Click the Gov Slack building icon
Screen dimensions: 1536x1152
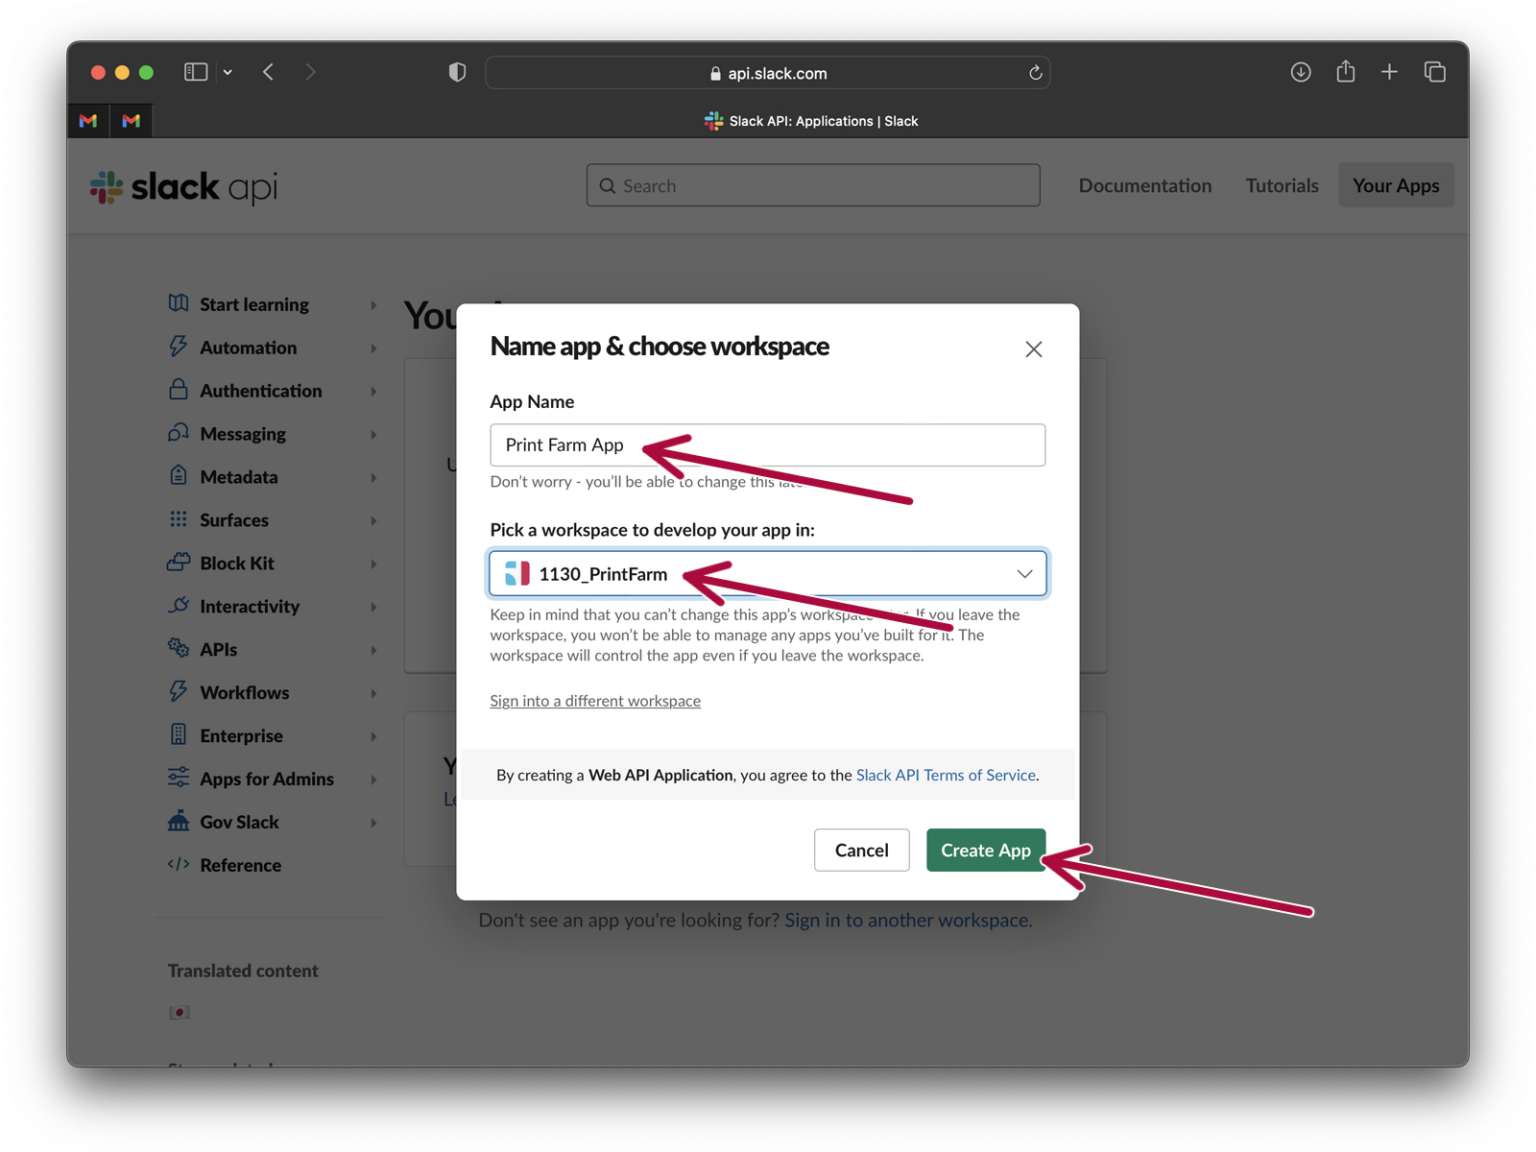pos(178,821)
